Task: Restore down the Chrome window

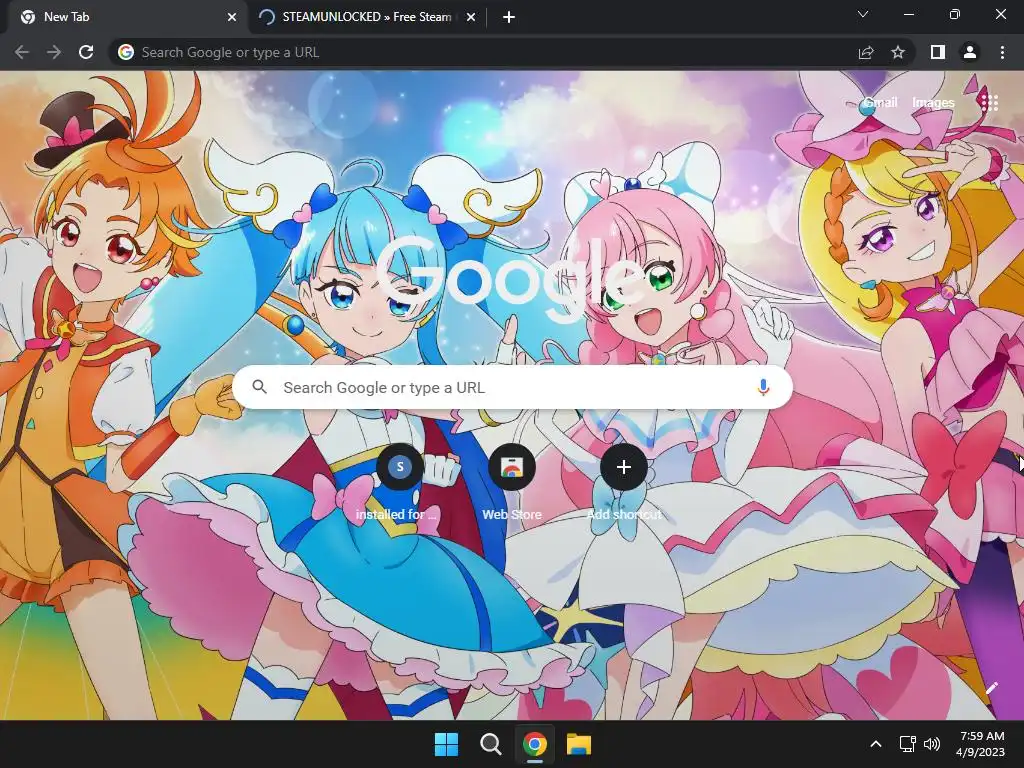Action: coord(955,14)
